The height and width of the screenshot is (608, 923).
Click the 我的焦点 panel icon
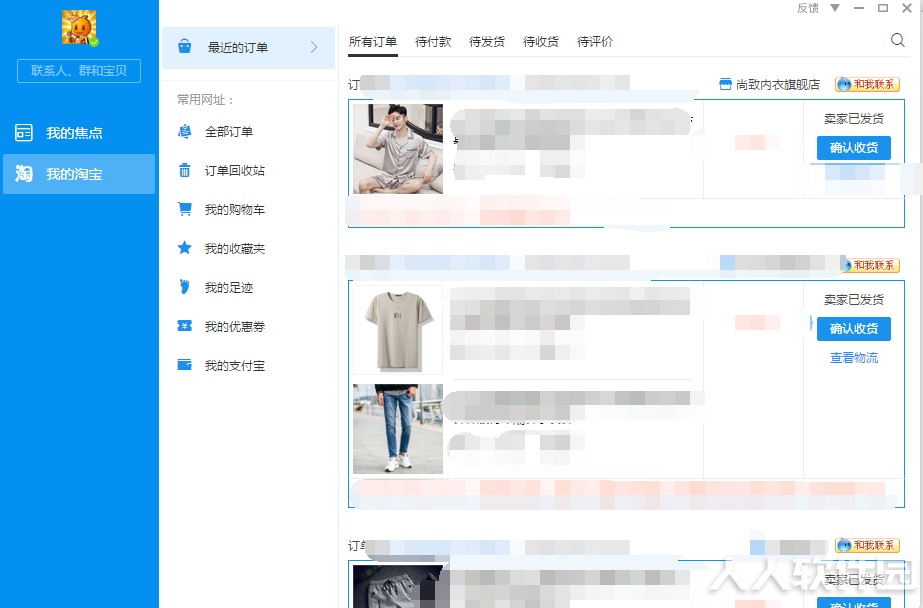click(x=24, y=133)
